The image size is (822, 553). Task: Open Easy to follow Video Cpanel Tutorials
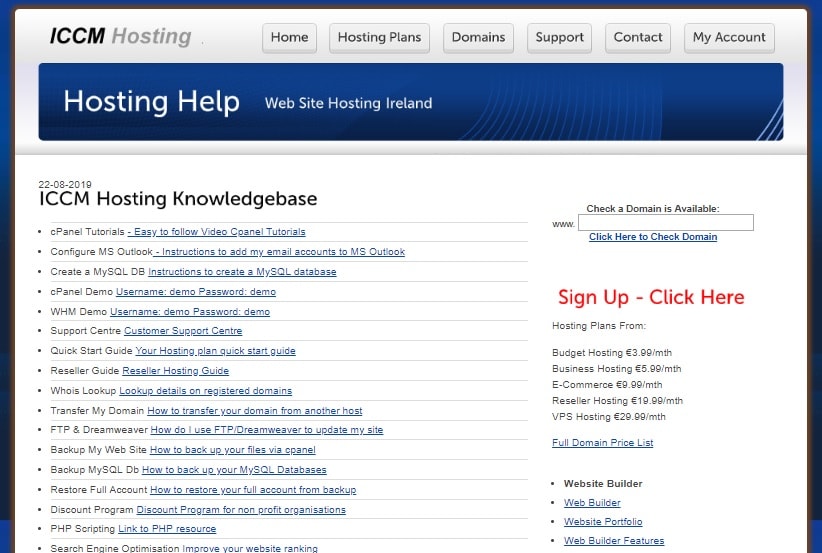click(x=217, y=232)
